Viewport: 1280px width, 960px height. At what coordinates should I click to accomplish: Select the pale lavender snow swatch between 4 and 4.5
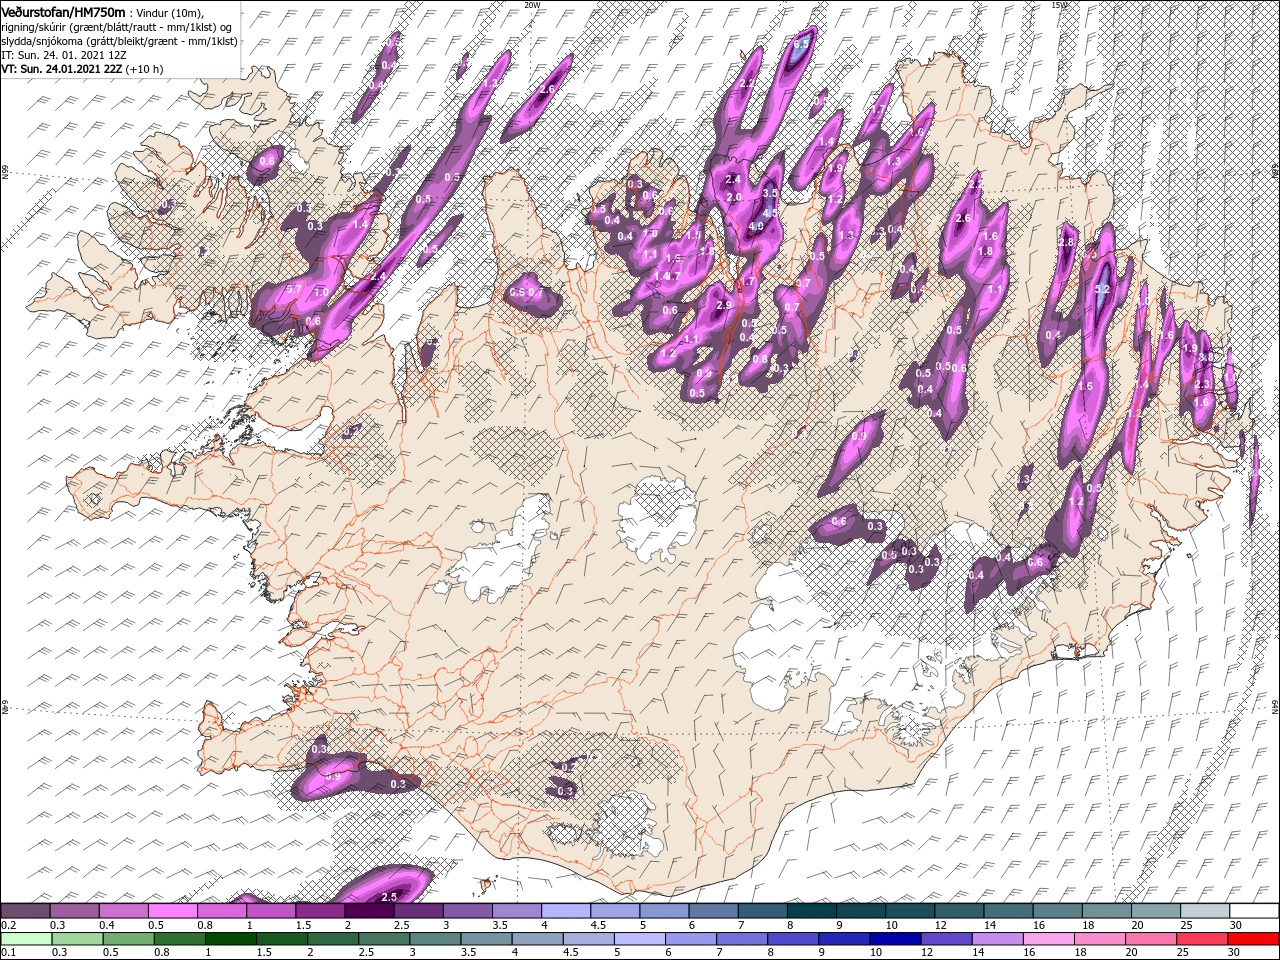[x=565, y=911]
